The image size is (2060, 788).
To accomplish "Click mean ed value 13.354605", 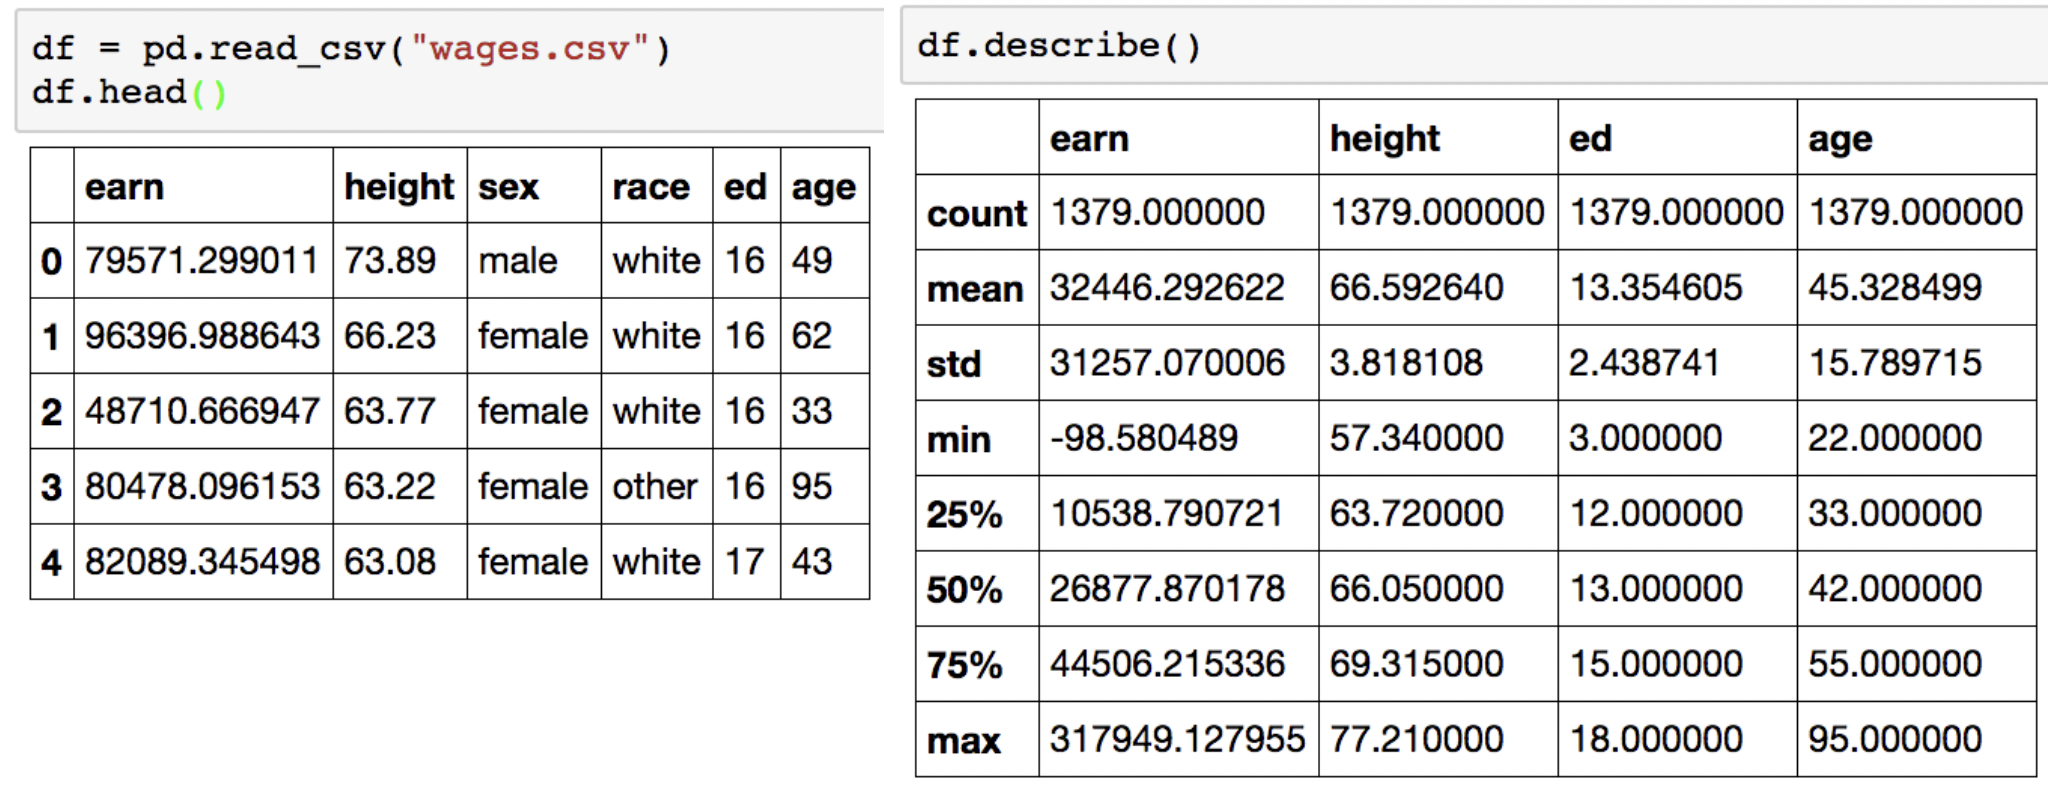I will coord(1656,287).
